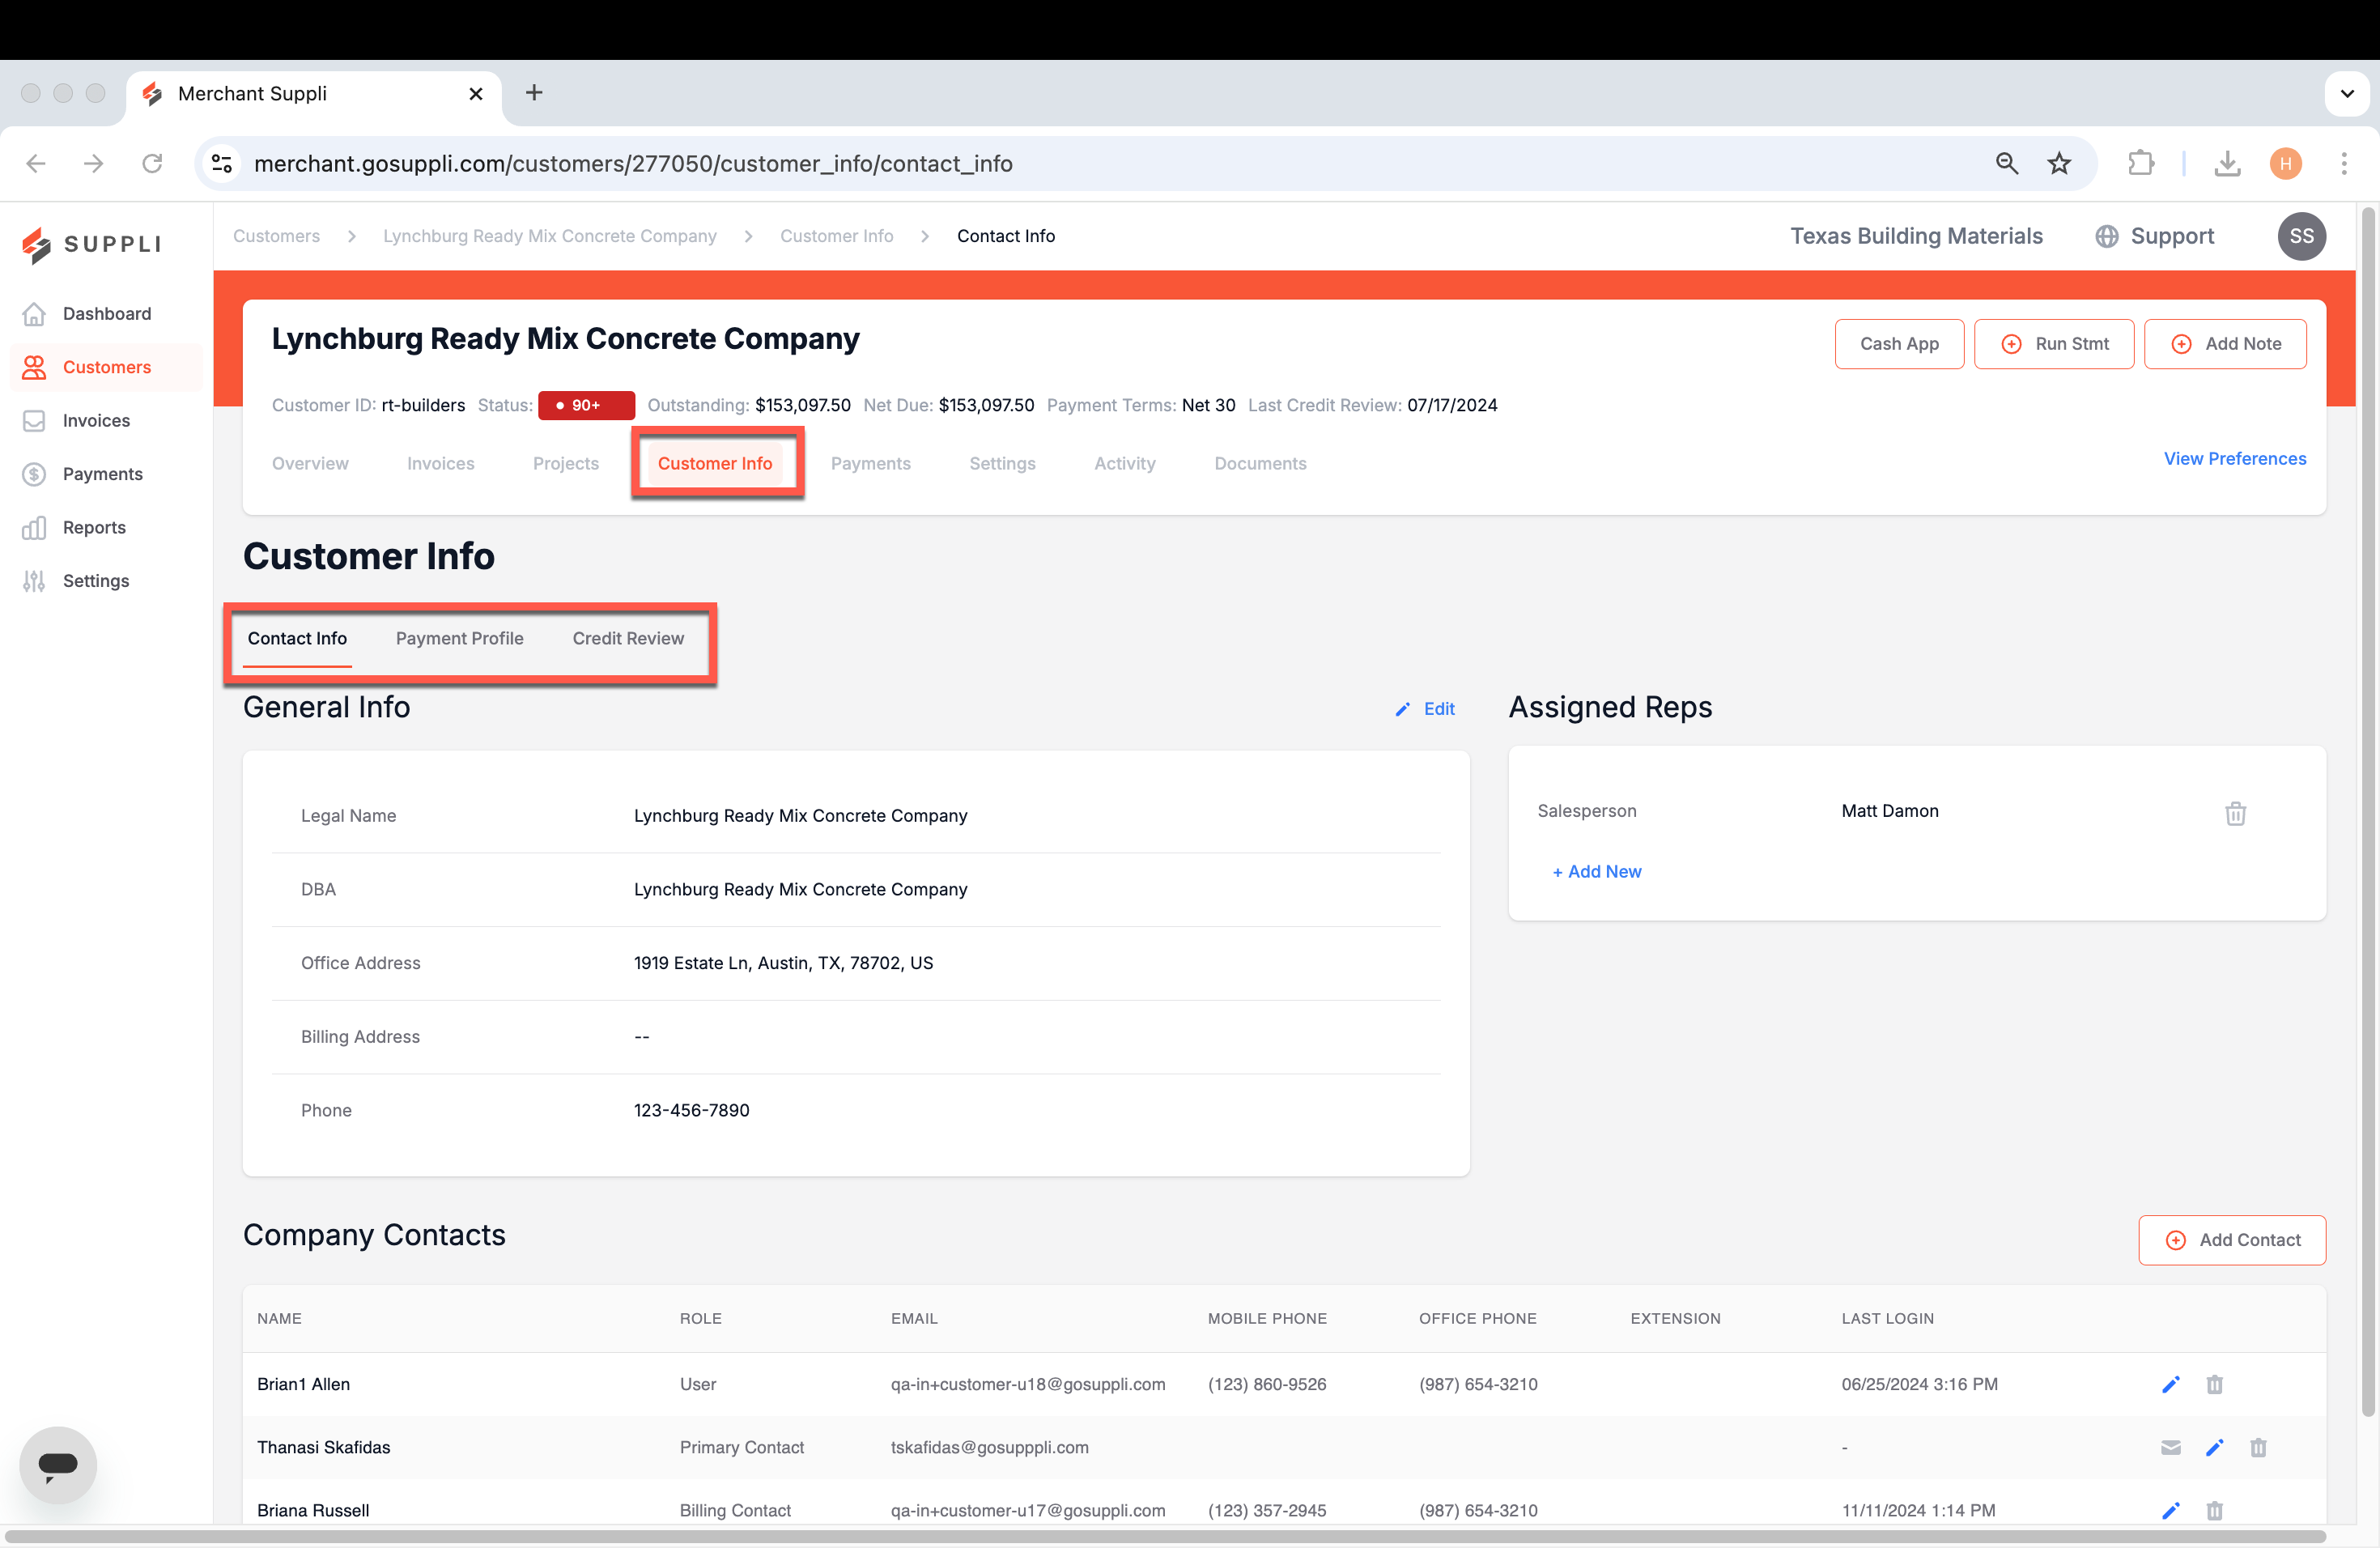Open Lynchburg Ready Mix breadcrumb link
Image resolution: width=2380 pixels, height=1548 pixels.
[x=549, y=236]
